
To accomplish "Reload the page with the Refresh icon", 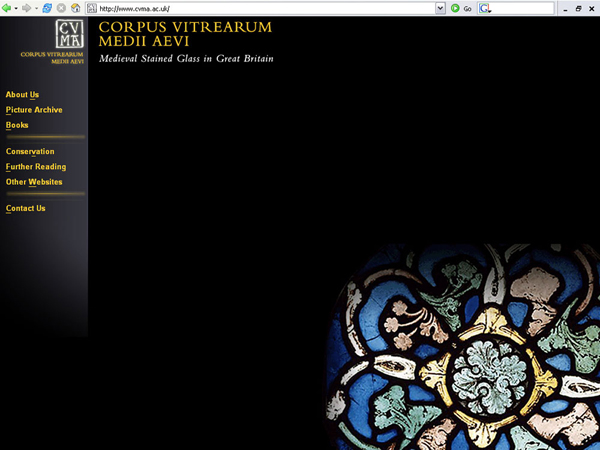I will coord(48,8).
